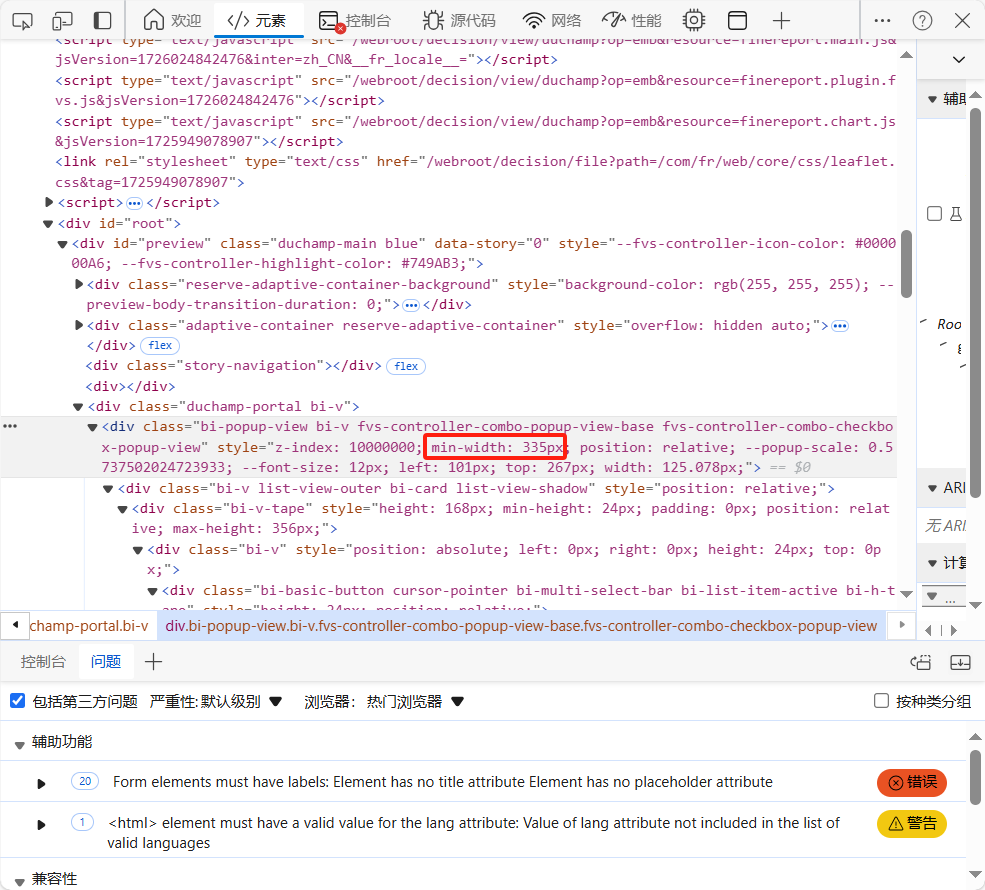Open the 控制台 console tab in top toolbar
Screen dimensions: 985x890
pos(354,21)
